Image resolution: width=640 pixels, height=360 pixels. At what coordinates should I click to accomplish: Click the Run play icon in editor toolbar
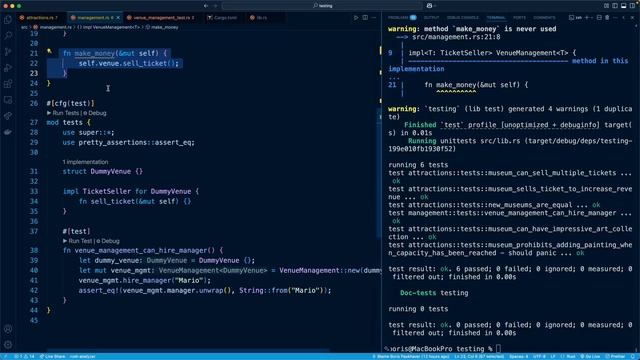pos(356,18)
